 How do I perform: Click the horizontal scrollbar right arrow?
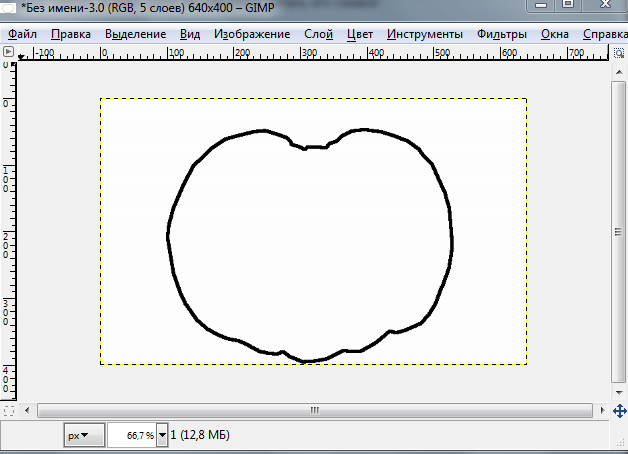coord(602,410)
